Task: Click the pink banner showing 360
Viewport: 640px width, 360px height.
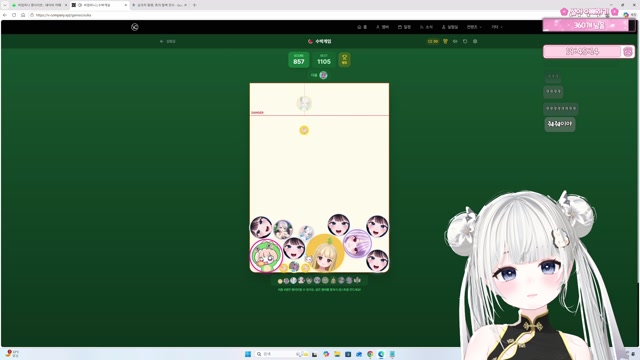Action: (589, 25)
